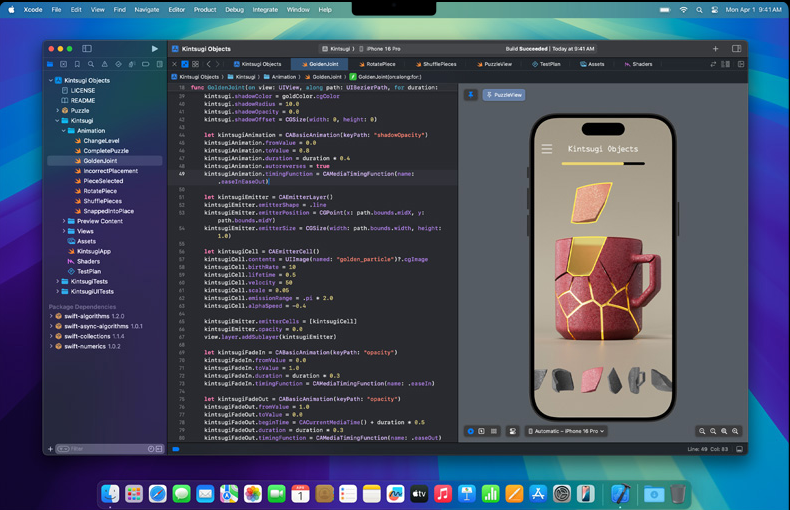Open the Test navigator diamond icon
This screenshot has width=790, height=510.
tap(118, 65)
